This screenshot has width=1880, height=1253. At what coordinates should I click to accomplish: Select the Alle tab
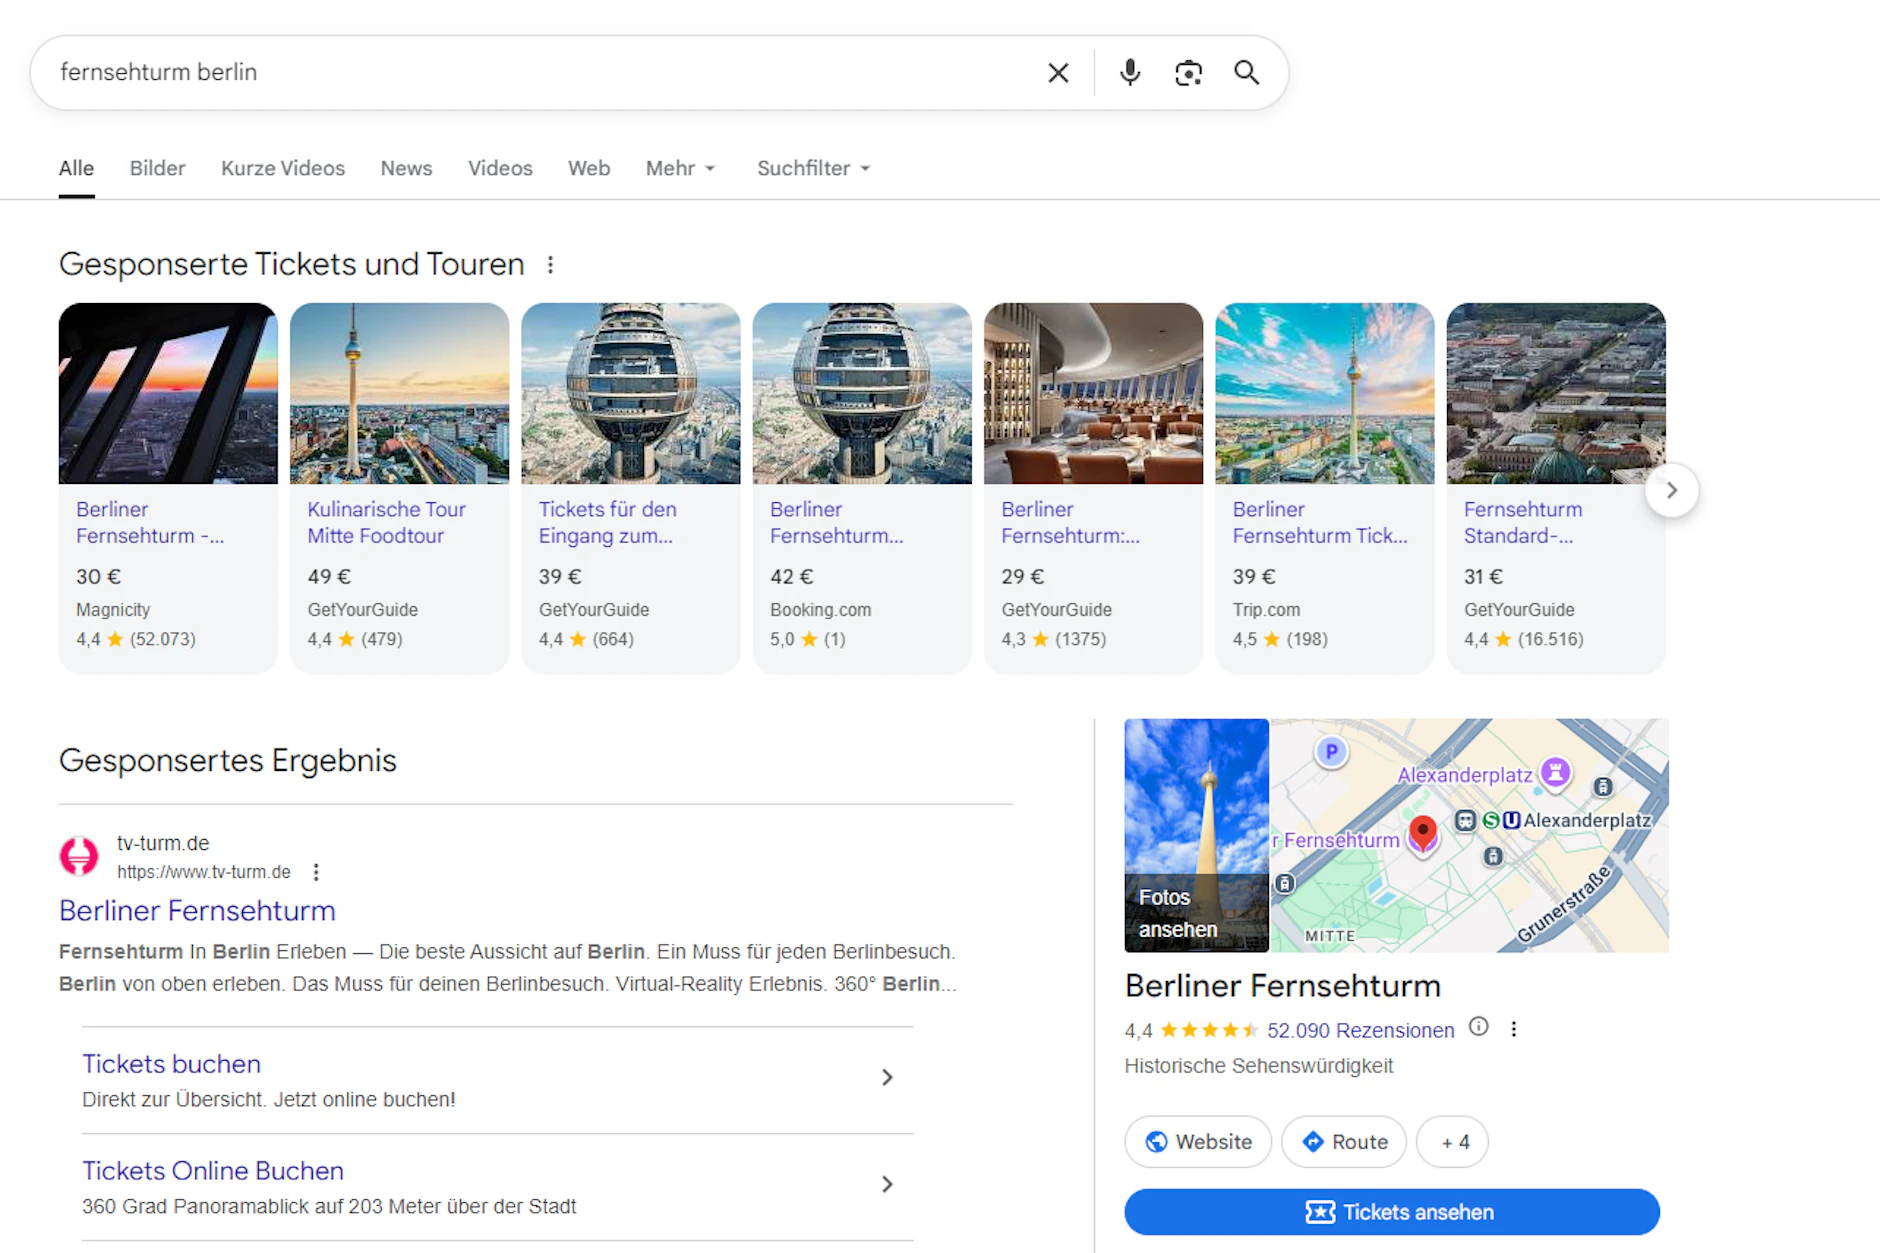(76, 168)
